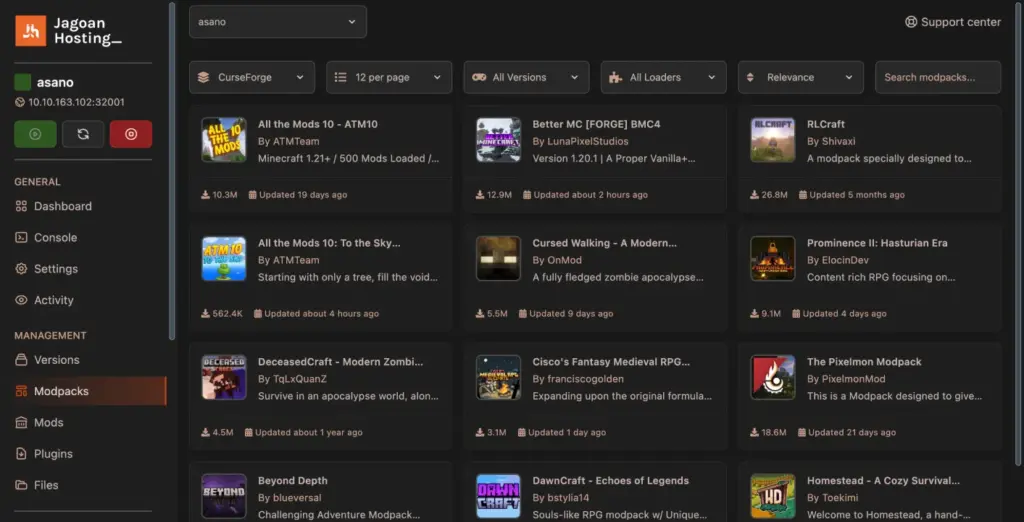Open the CurseForge source dropdown
The height and width of the screenshot is (522, 1024).
252,77
